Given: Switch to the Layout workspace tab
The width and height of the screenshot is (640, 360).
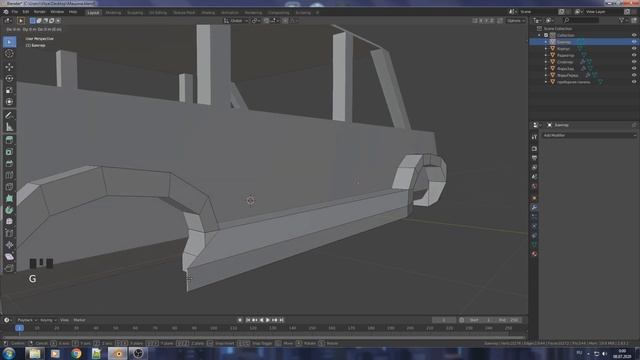Looking at the screenshot, I should pos(93,13).
